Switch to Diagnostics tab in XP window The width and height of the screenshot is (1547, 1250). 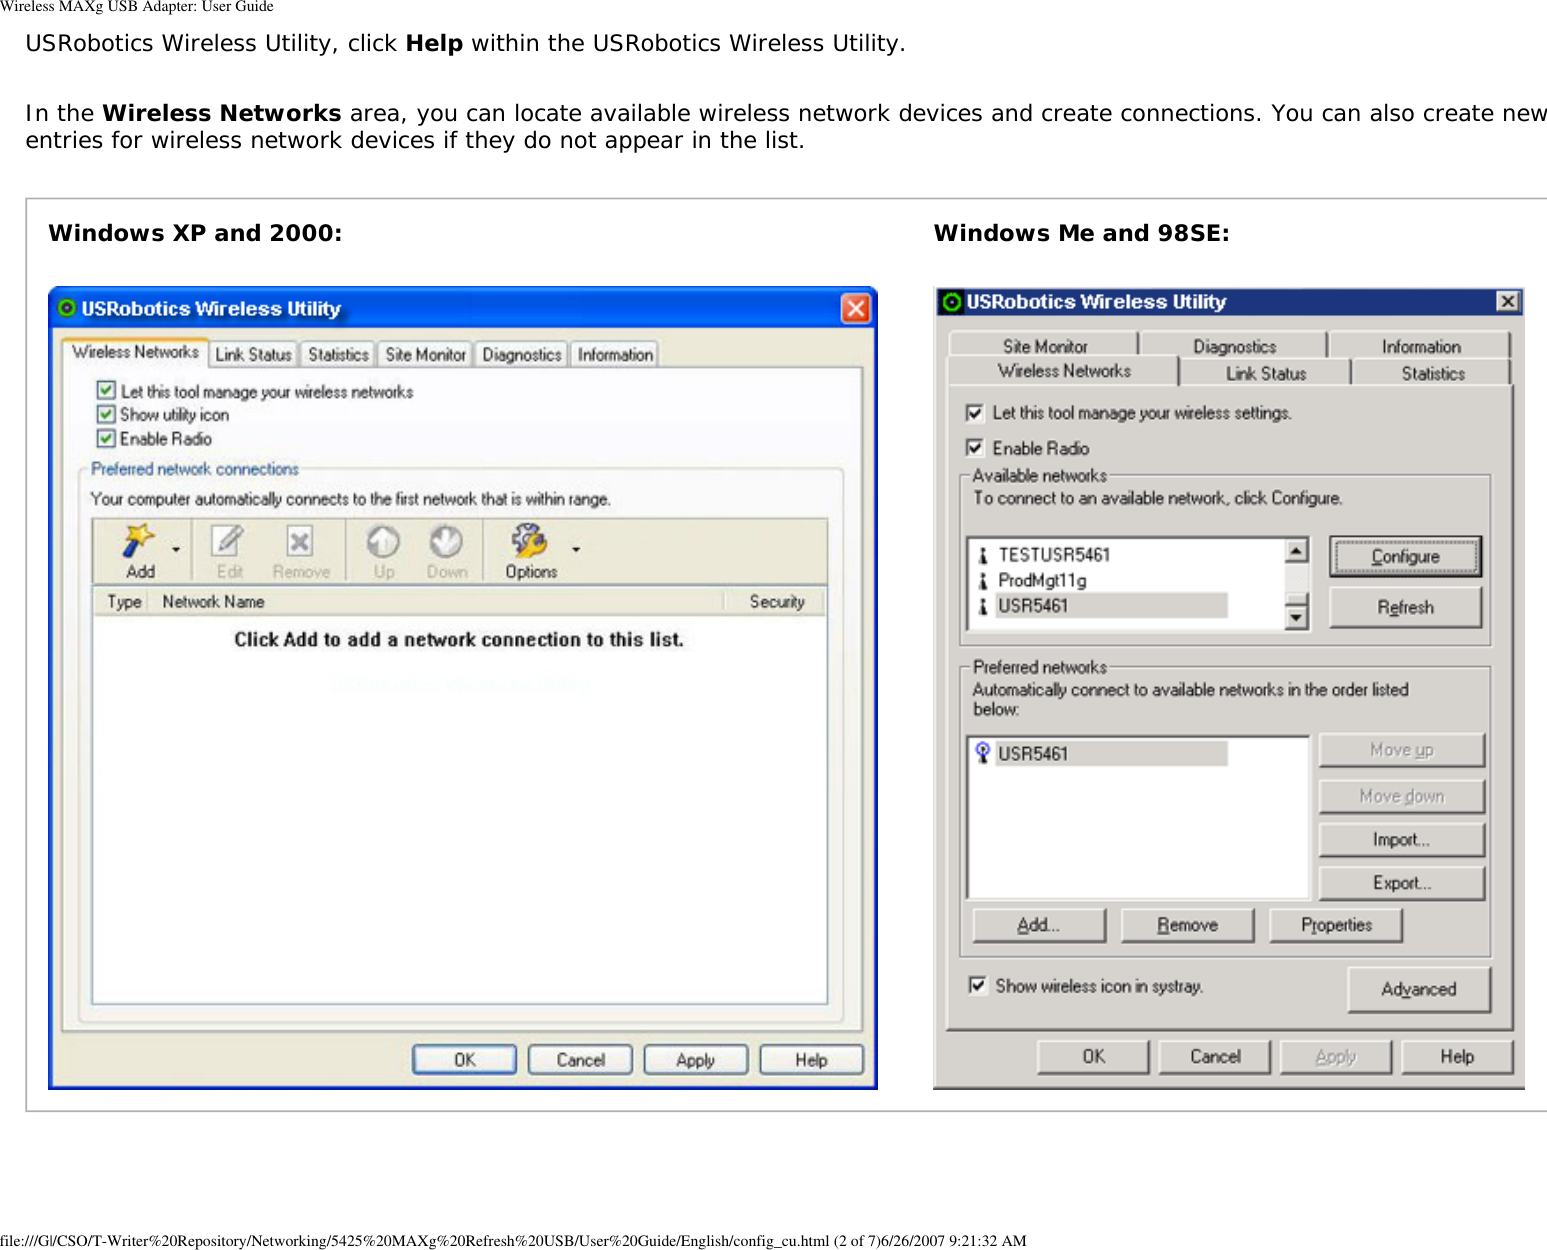tap(522, 354)
